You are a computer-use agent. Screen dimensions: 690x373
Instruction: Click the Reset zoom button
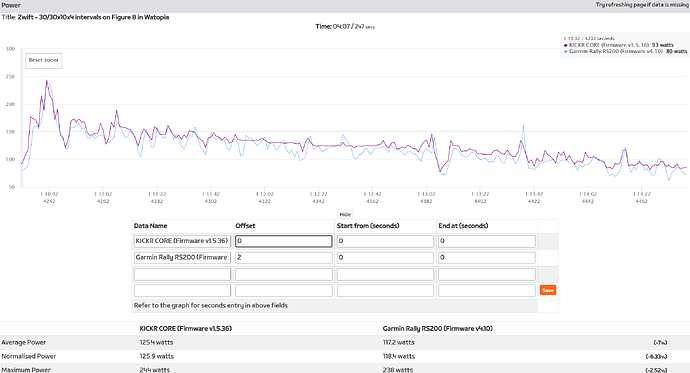44,60
